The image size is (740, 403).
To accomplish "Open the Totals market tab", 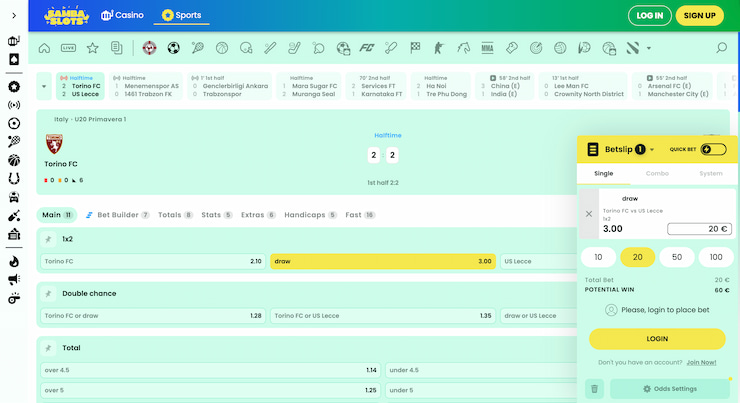I will pyautogui.click(x=175, y=215).
